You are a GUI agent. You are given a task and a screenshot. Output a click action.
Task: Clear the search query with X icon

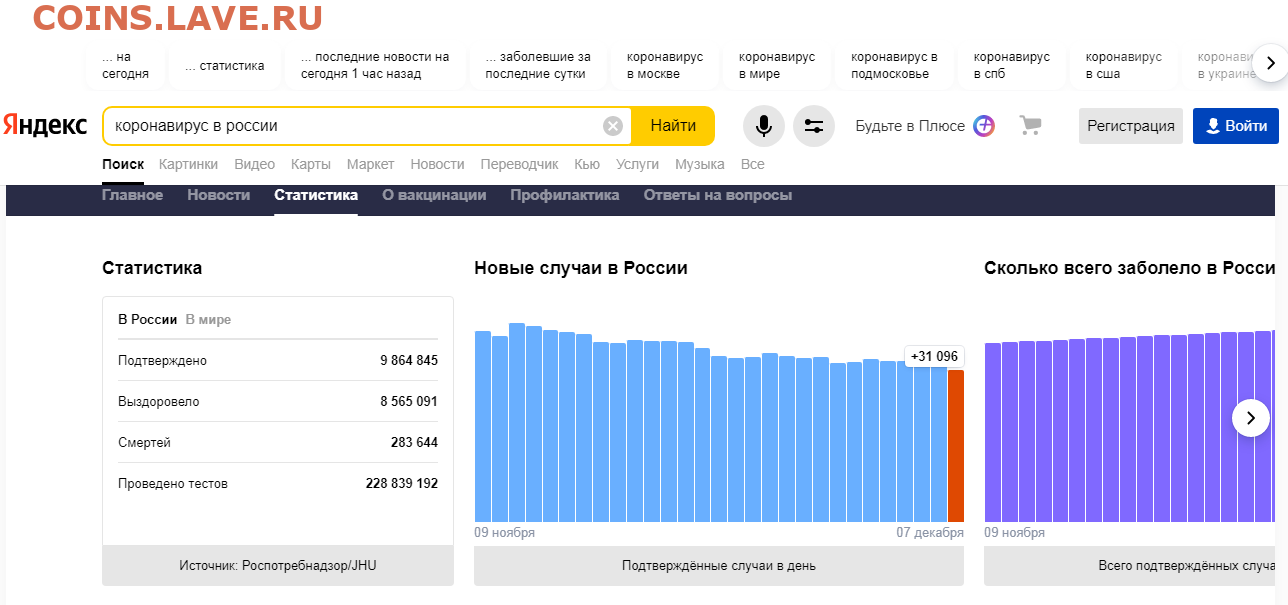click(613, 126)
